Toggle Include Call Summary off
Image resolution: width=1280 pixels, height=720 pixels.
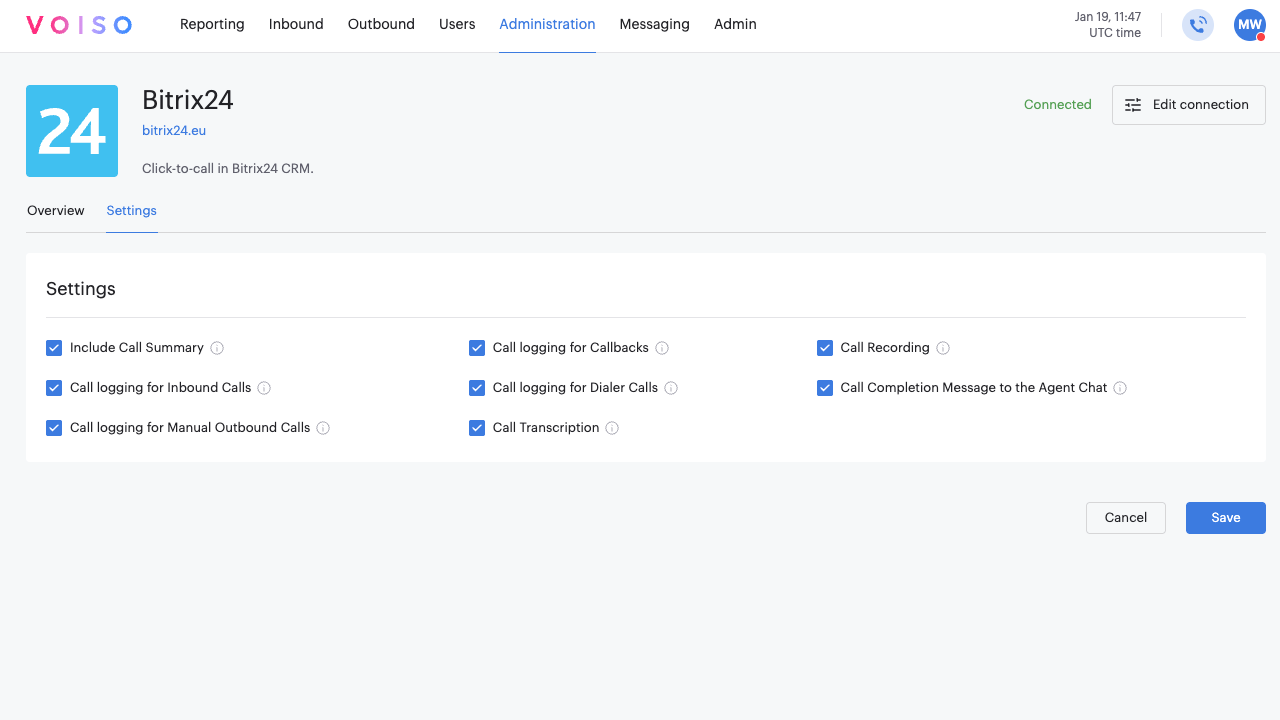pos(54,347)
